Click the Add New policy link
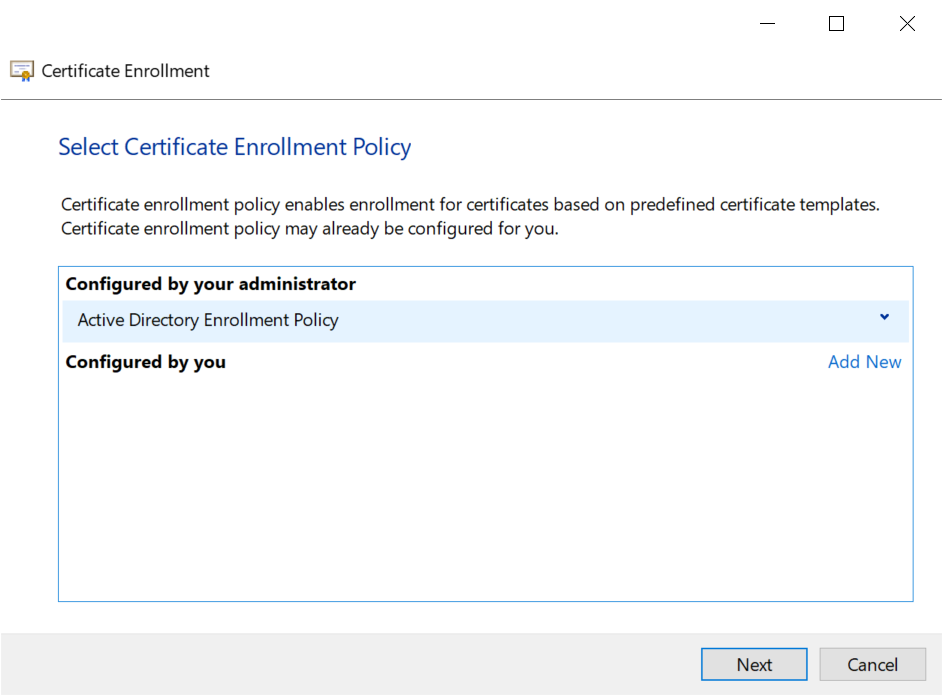The width and height of the screenshot is (943, 696). (x=864, y=362)
